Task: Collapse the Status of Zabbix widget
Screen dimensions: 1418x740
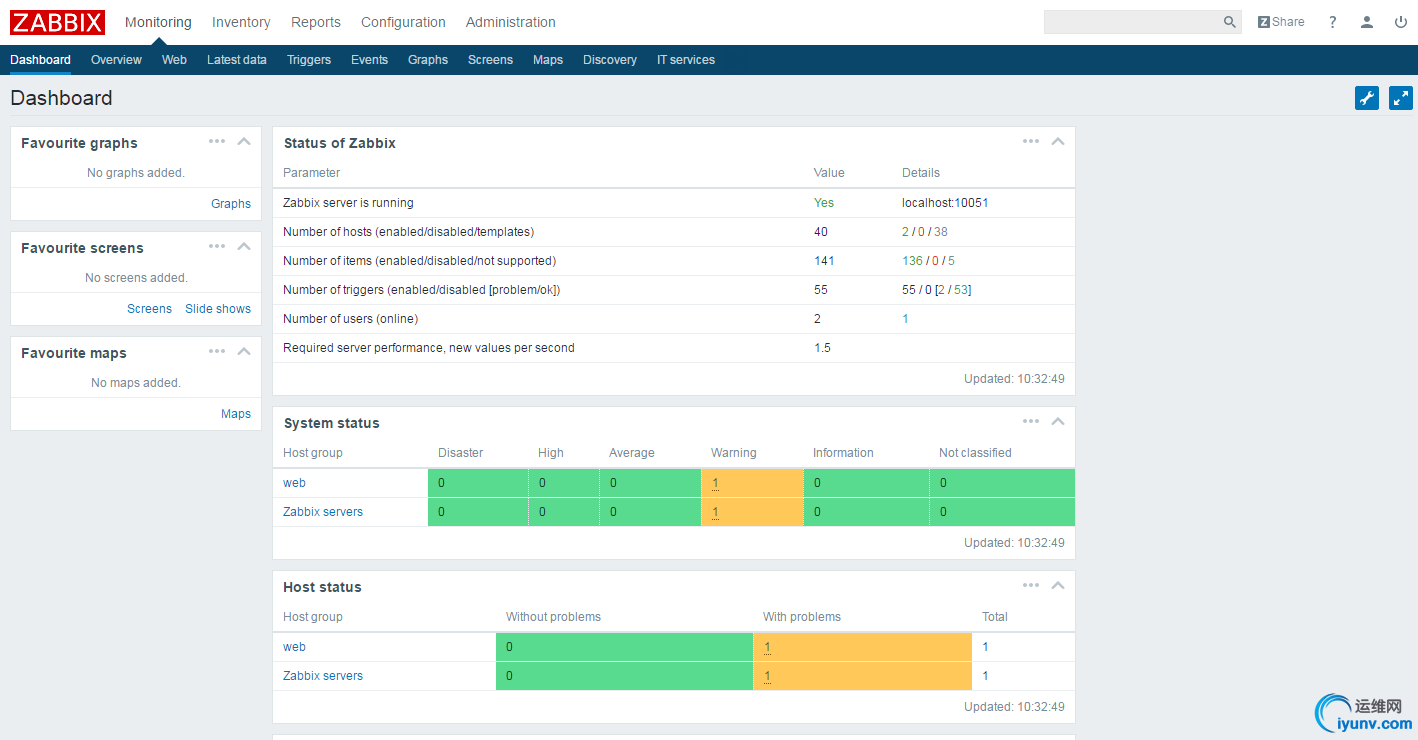Action: click(x=1057, y=141)
